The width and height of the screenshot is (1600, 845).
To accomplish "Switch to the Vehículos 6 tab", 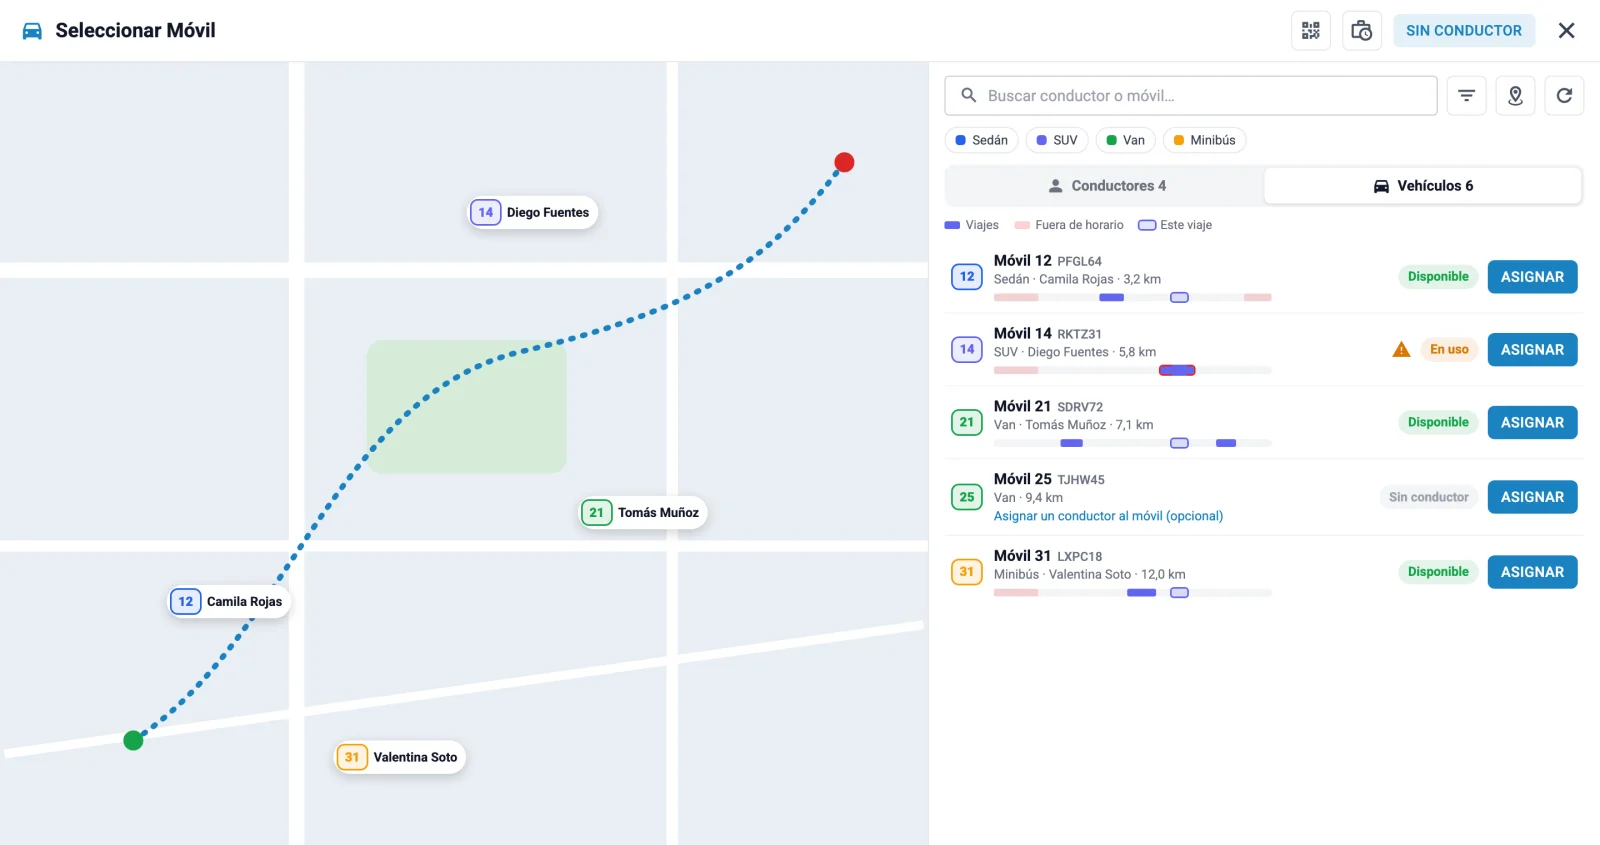I will click(x=1423, y=186).
